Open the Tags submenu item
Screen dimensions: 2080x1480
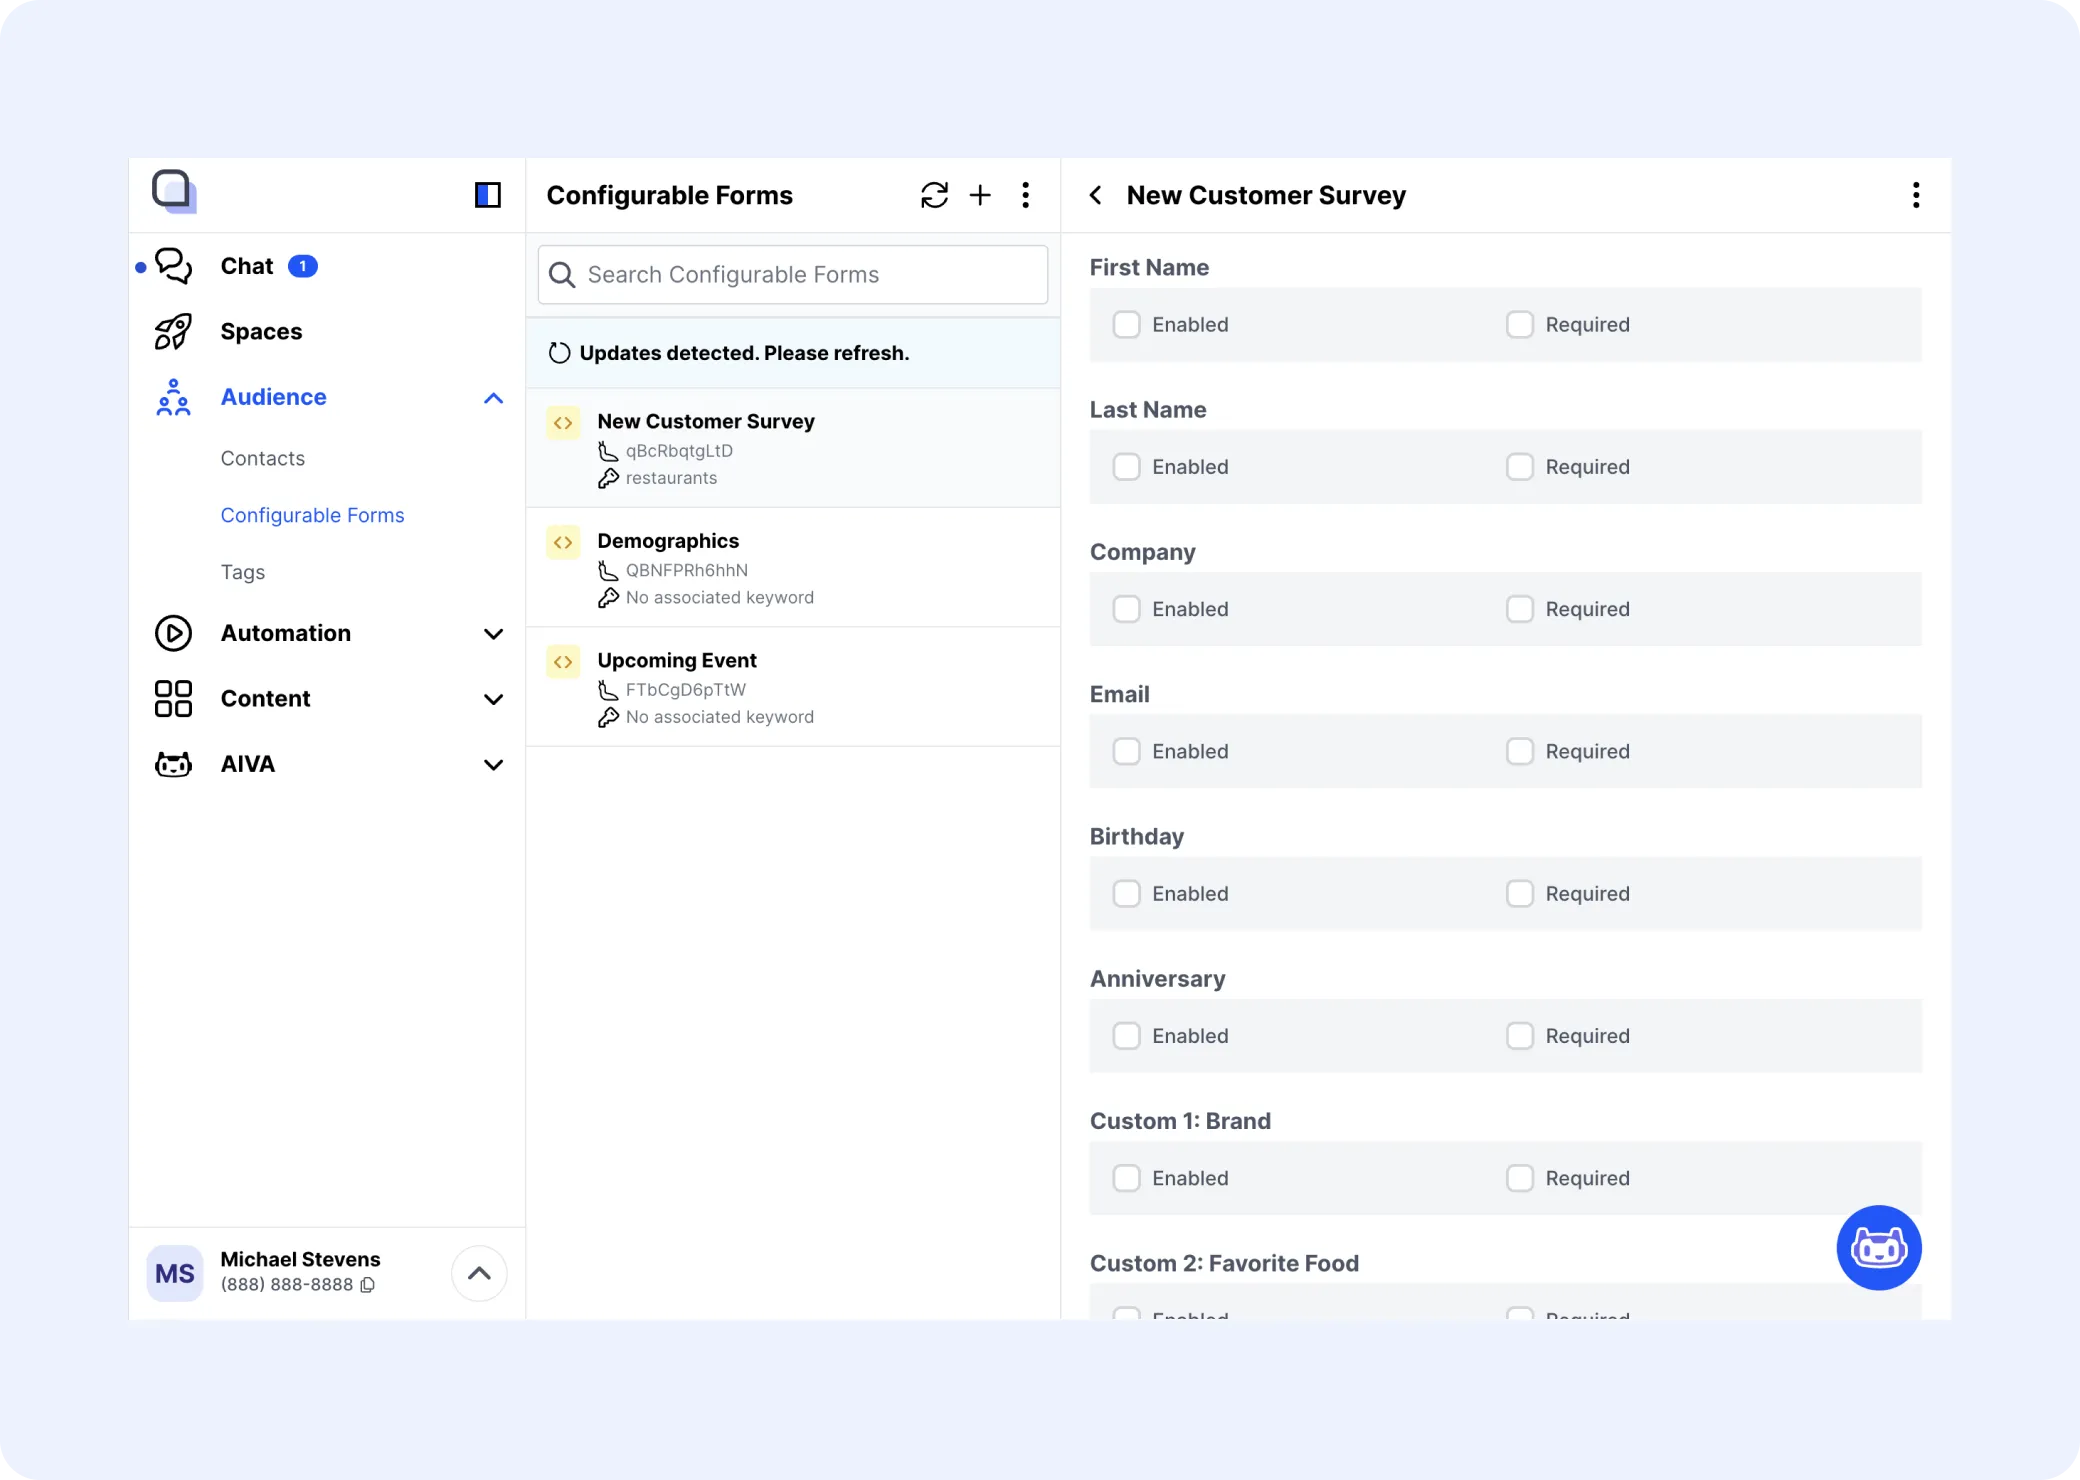242,572
